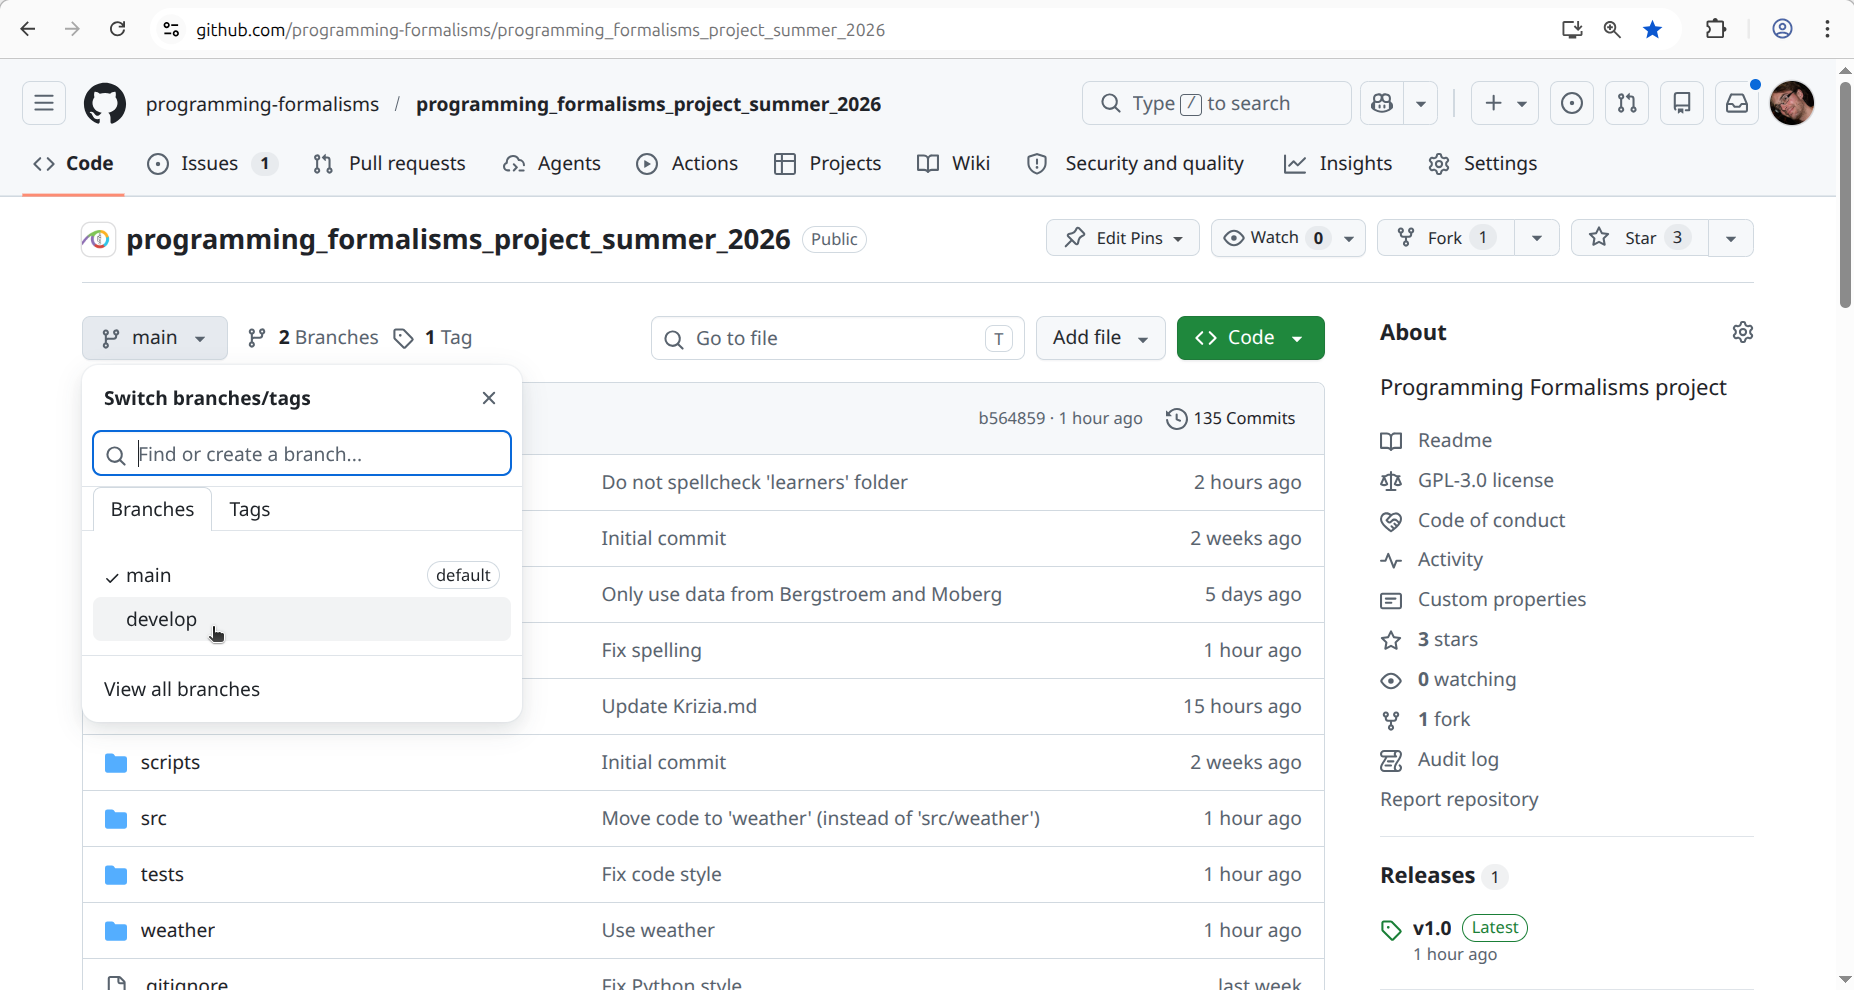Click the page vertical scrollbar thumb
This screenshot has height=990, width=1854.
pos(1845,194)
